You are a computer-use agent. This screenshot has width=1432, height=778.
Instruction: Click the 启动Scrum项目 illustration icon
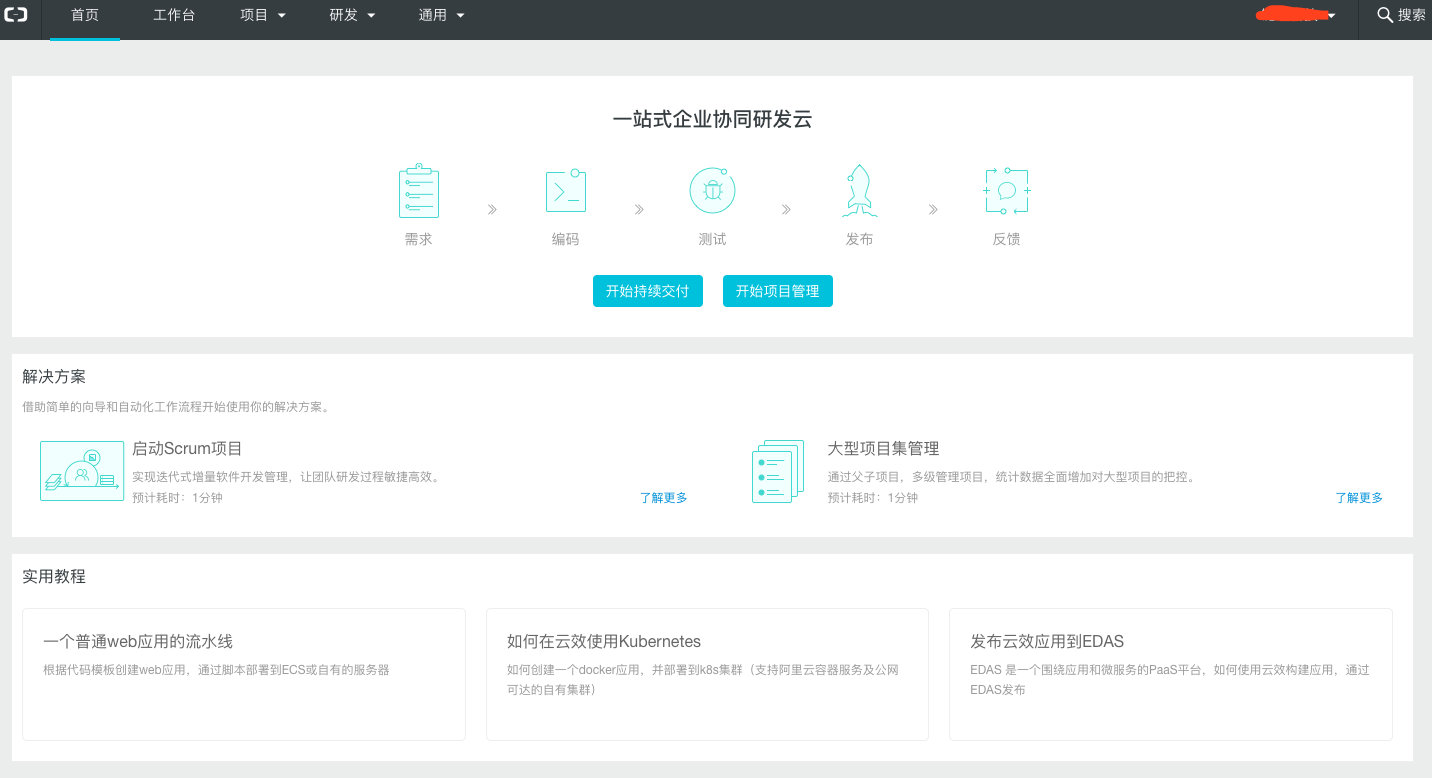pyautogui.click(x=82, y=470)
